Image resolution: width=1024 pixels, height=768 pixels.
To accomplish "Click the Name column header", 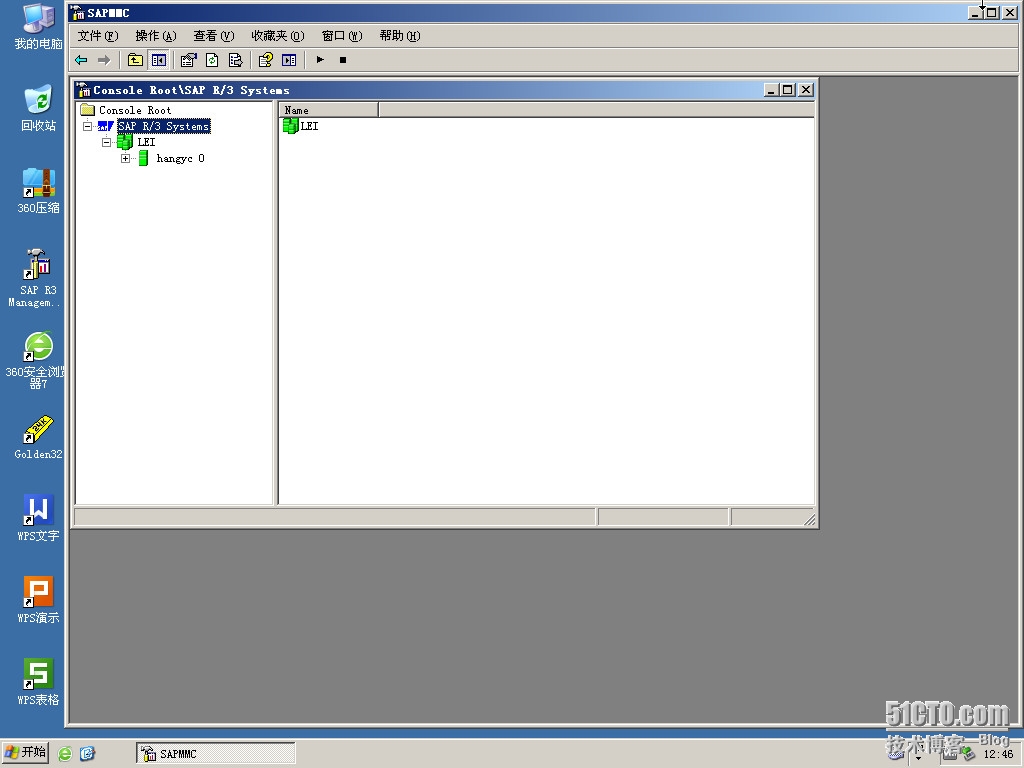I will [329, 110].
